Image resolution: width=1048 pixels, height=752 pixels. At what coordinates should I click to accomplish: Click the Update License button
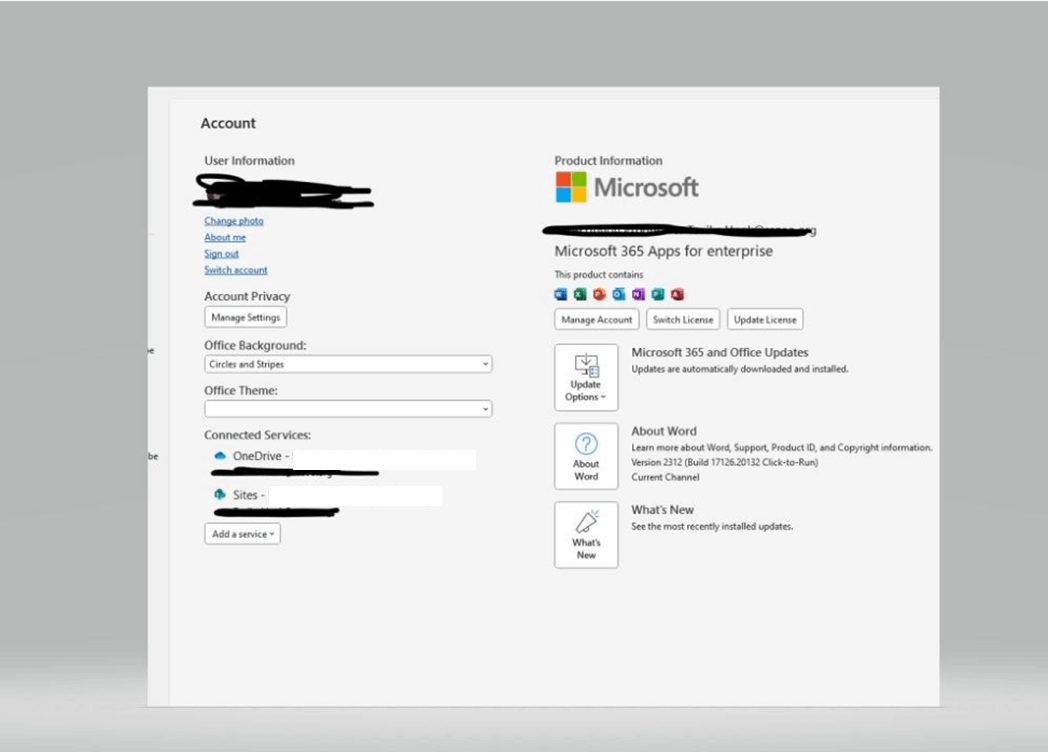coord(765,320)
